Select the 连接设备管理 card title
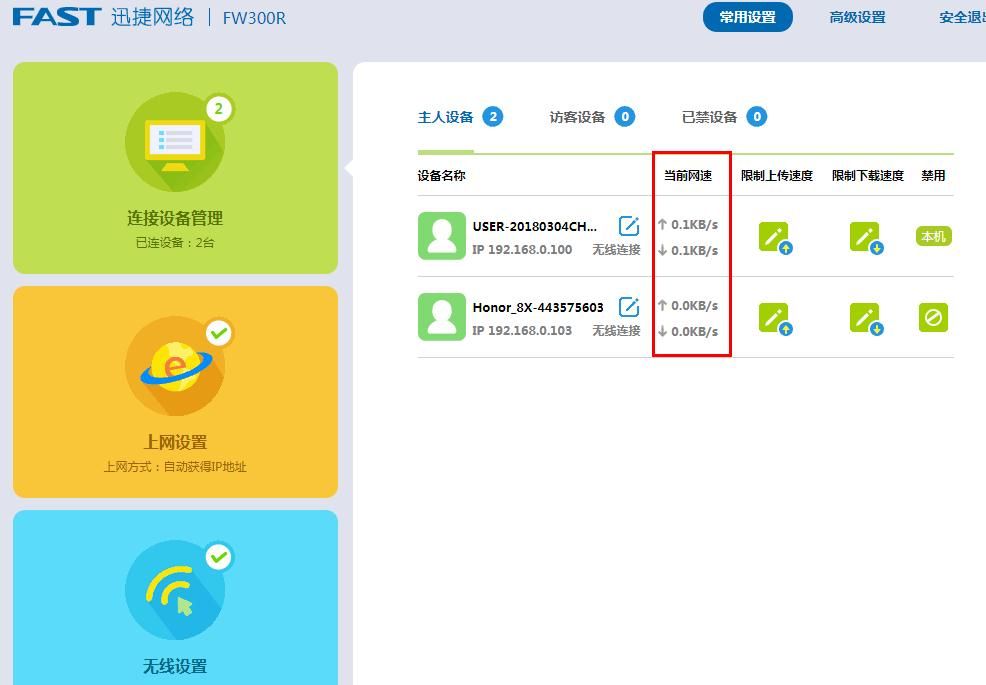Image resolution: width=986 pixels, height=685 pixels. (175, 218)
